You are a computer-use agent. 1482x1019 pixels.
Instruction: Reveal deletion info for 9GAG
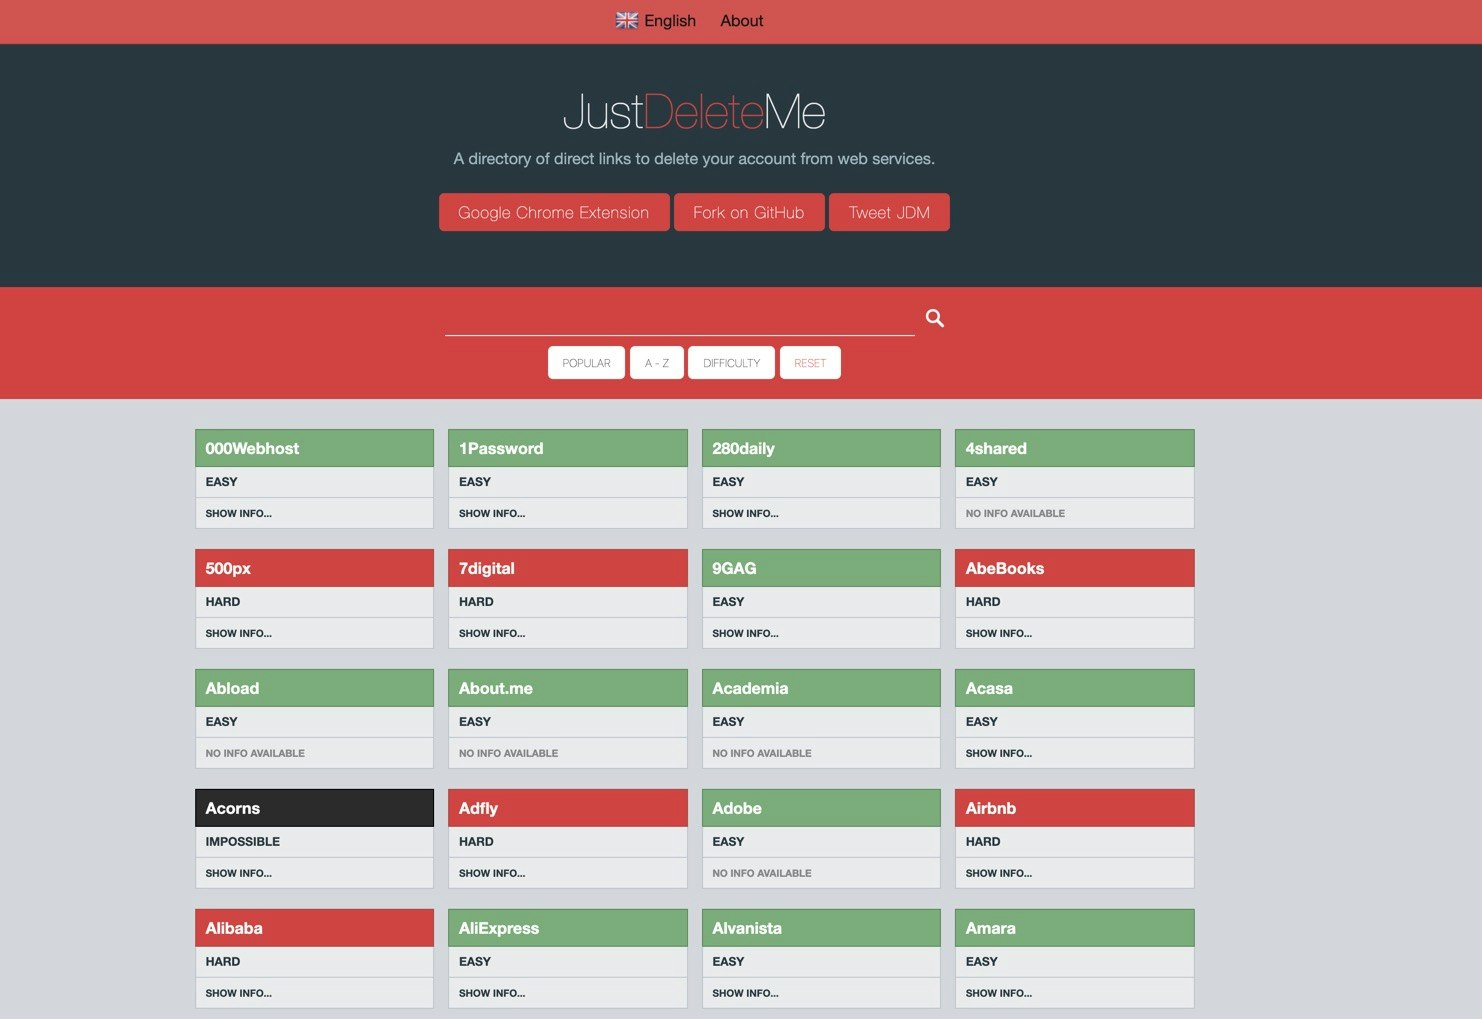[x=744, y=632]
